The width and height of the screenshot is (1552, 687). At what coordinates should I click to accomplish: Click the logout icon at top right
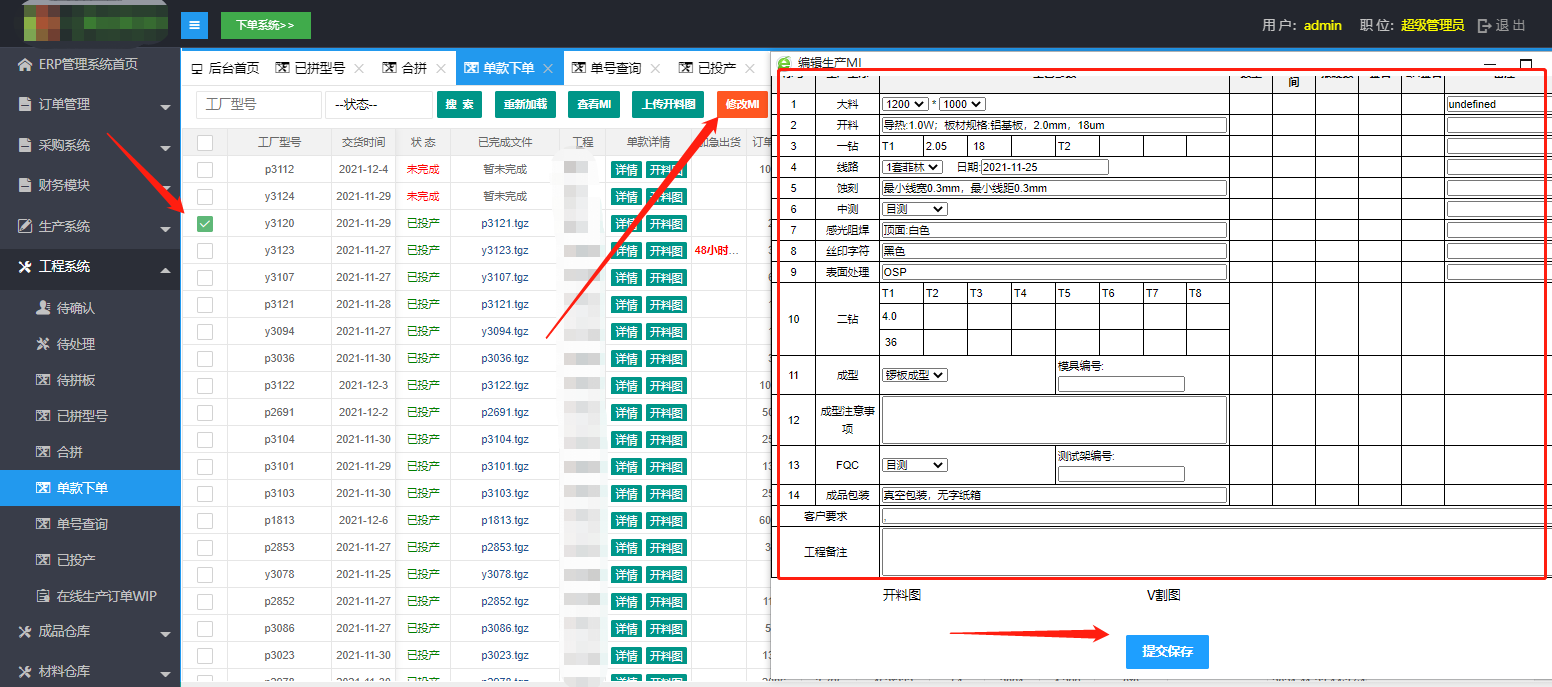pos(1485,26)
